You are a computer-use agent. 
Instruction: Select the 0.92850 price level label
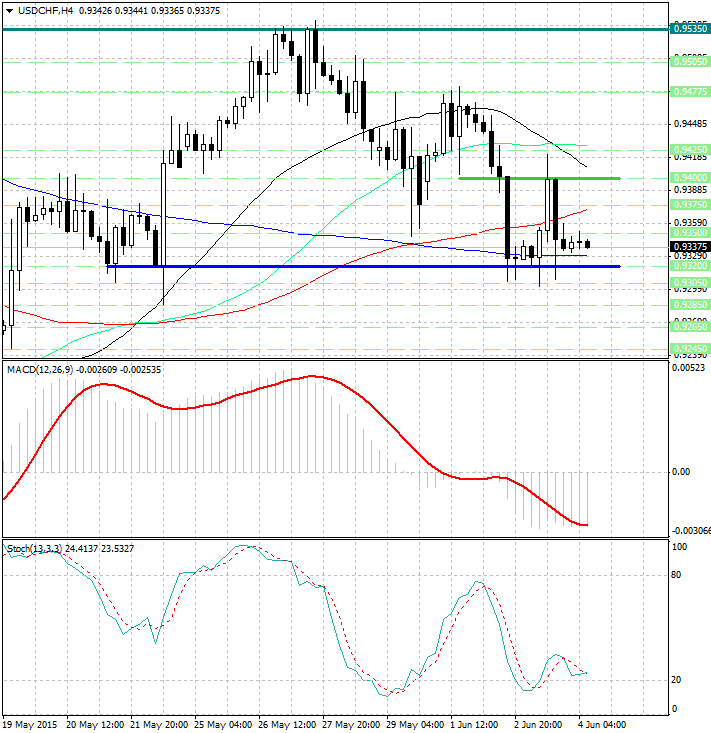(x=690, y=305)
